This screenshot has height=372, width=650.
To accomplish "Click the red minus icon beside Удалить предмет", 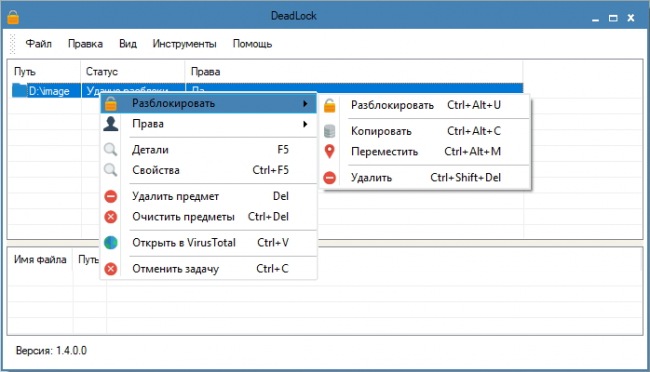I will coord(111,196).
